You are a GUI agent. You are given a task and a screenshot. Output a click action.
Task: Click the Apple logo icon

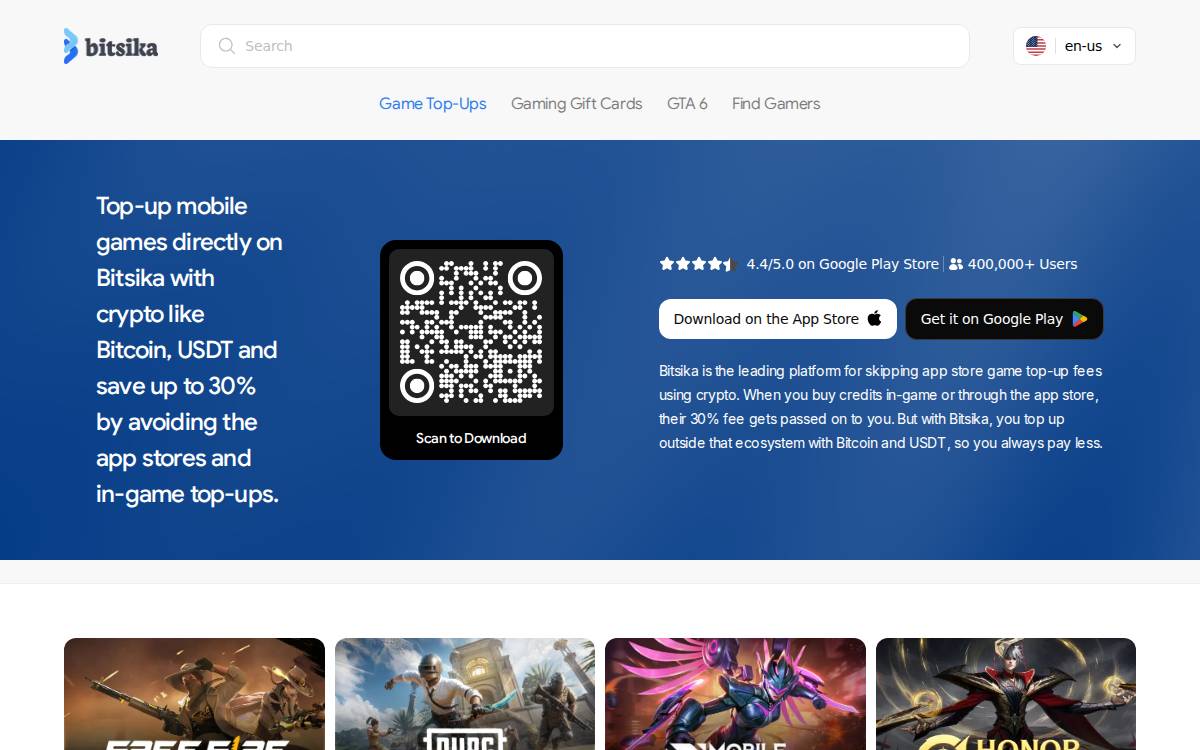[875, 319]
